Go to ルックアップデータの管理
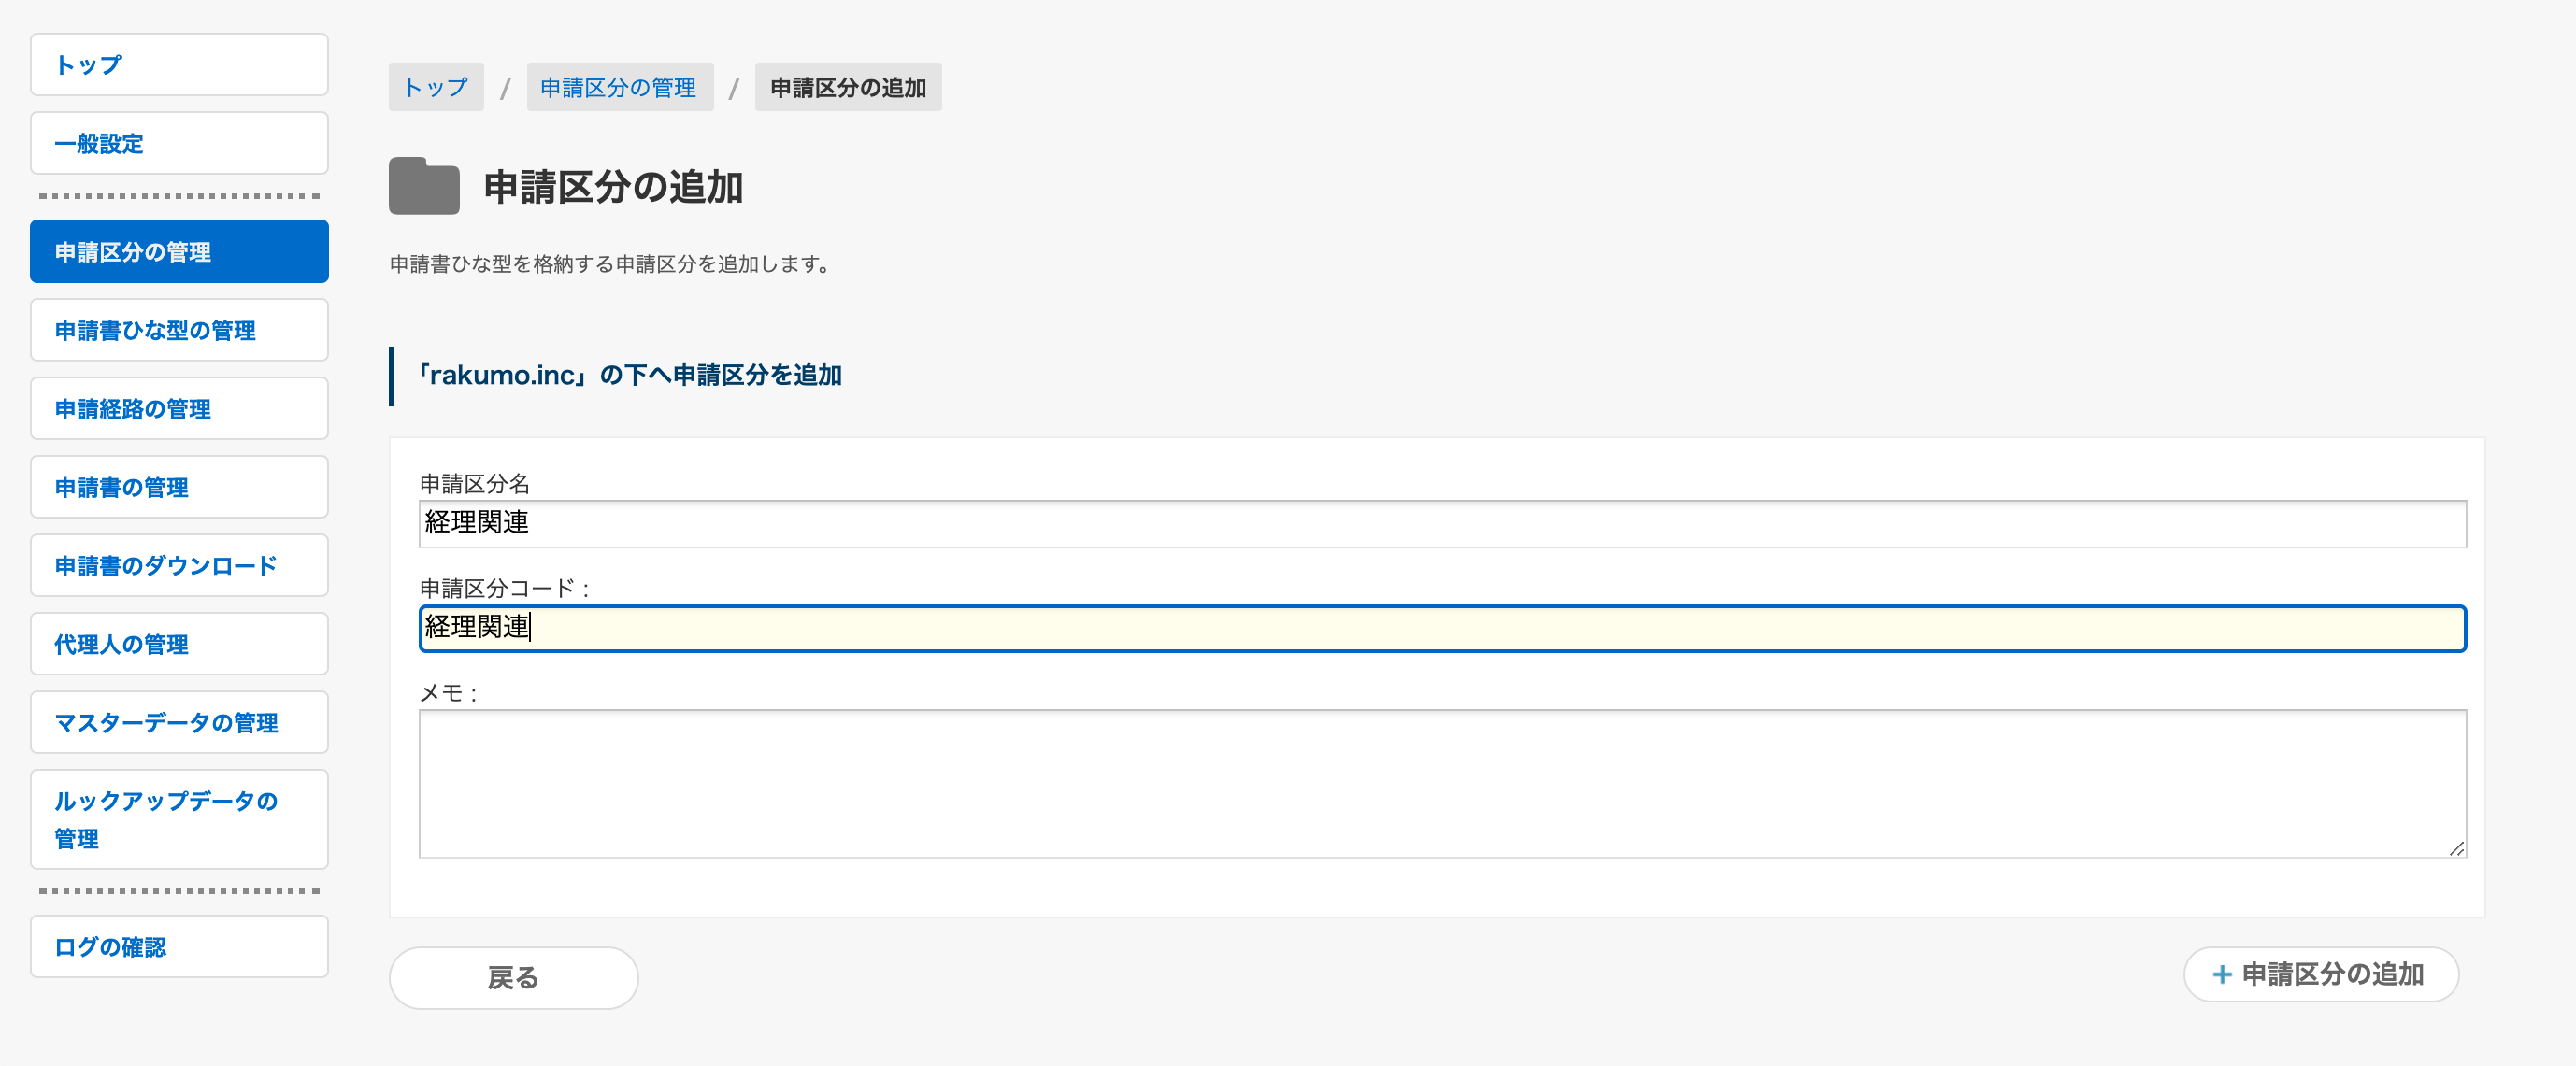 179,820
